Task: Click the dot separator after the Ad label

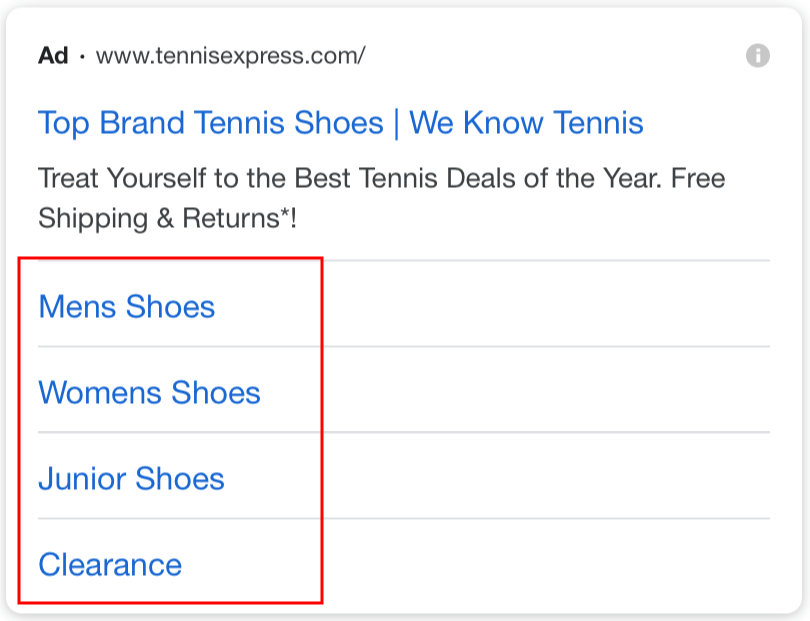Action: (x=82, y=56)
